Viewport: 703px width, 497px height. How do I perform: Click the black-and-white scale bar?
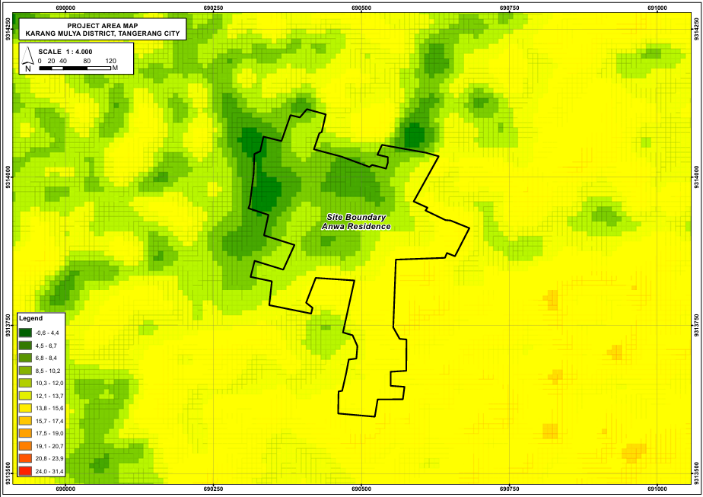(75, 68)
